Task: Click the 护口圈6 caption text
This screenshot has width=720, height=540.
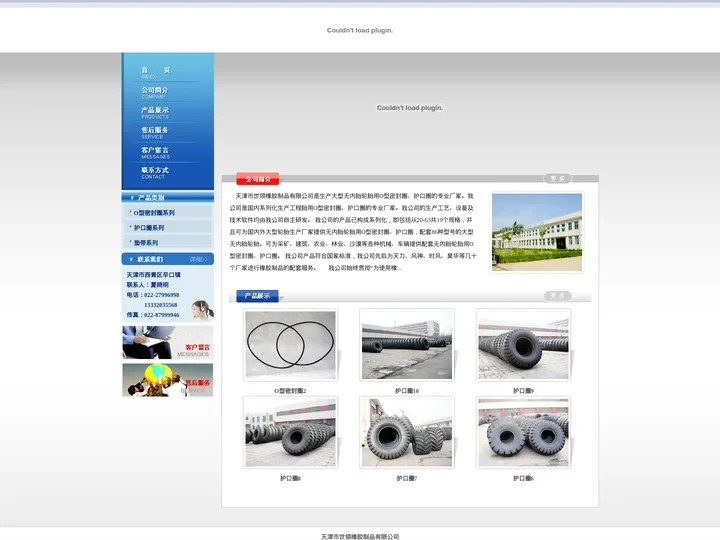Action: click(x=523, y=478)
